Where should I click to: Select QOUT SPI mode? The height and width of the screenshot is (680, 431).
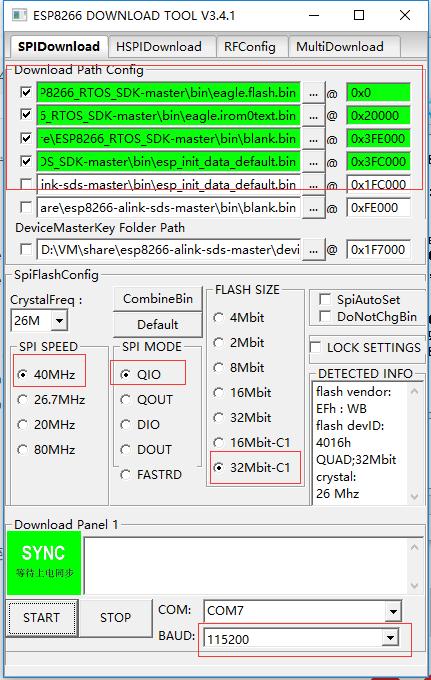click(147, 399)
